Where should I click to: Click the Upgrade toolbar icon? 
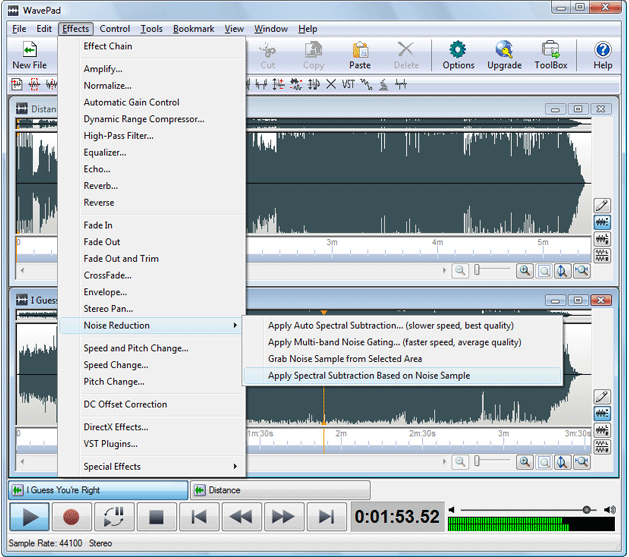pos(504,55)
